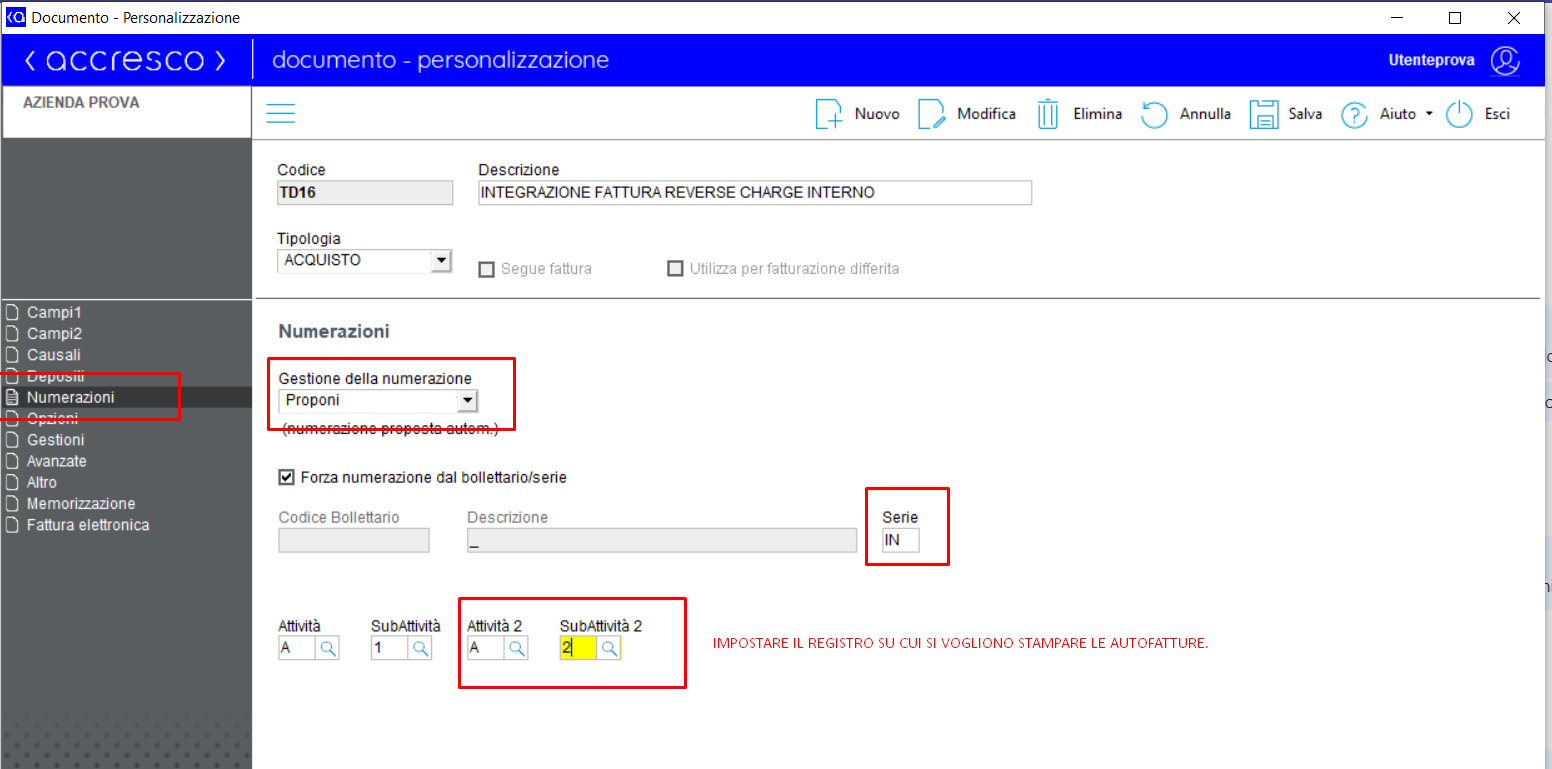
Task: Click the Esci power icon
Action: (x=1460, y=114)
